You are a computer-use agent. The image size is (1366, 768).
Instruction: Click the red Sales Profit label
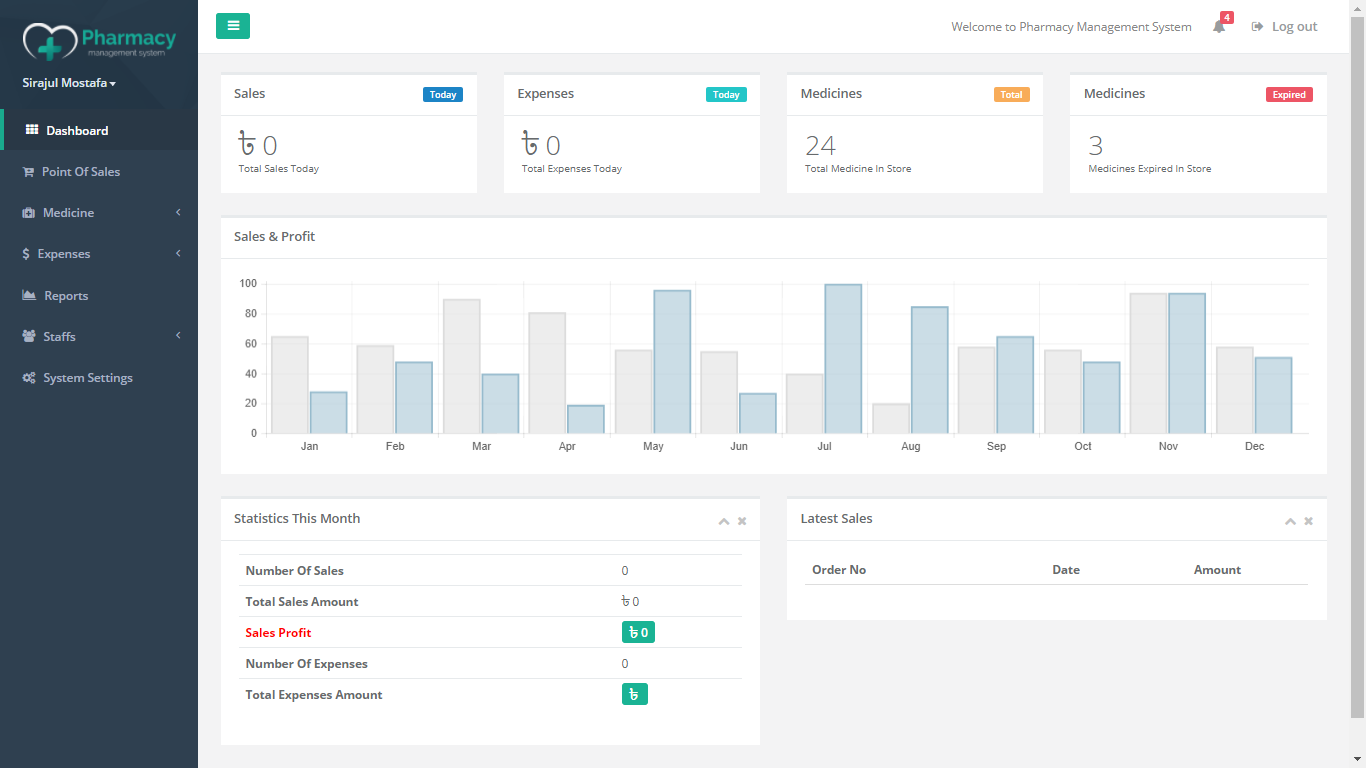tap(278, 633)
